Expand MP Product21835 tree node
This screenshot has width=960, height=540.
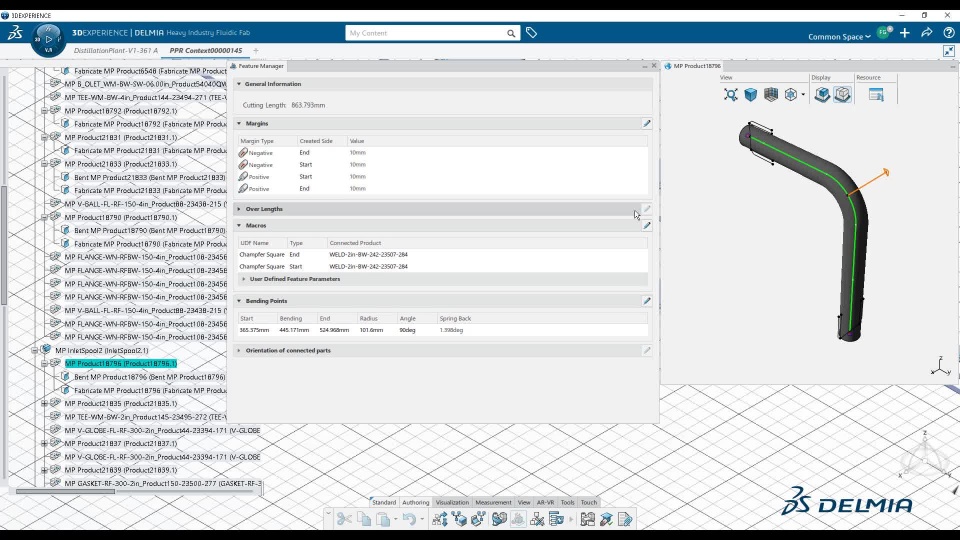pyautogui.click(x=44, y=404)
